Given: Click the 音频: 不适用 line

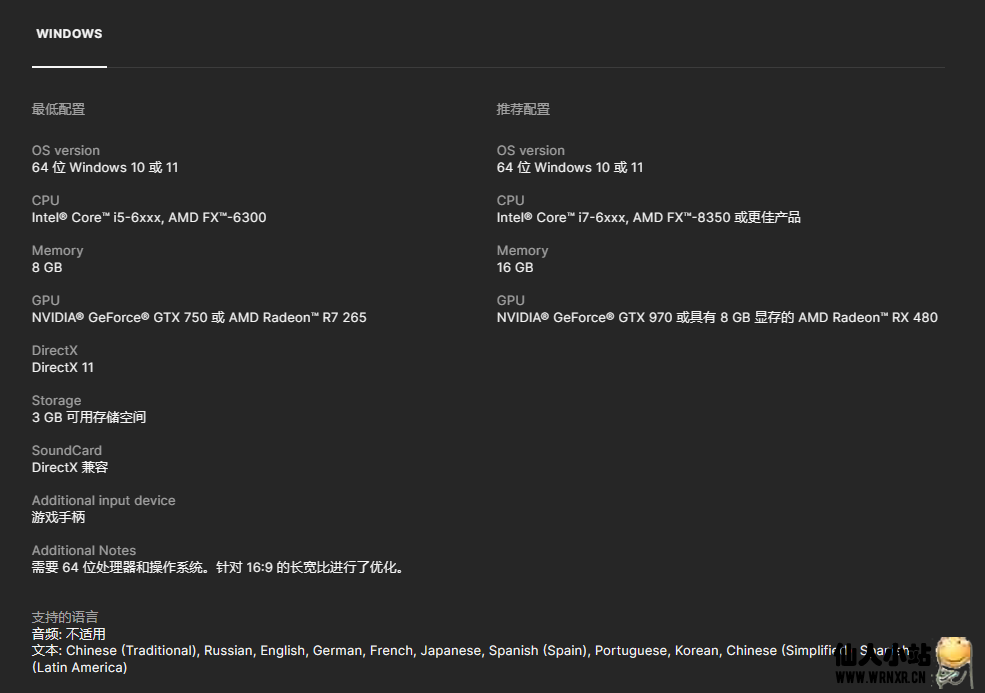Looking at the screenshot, I should (x=68, y=634).
